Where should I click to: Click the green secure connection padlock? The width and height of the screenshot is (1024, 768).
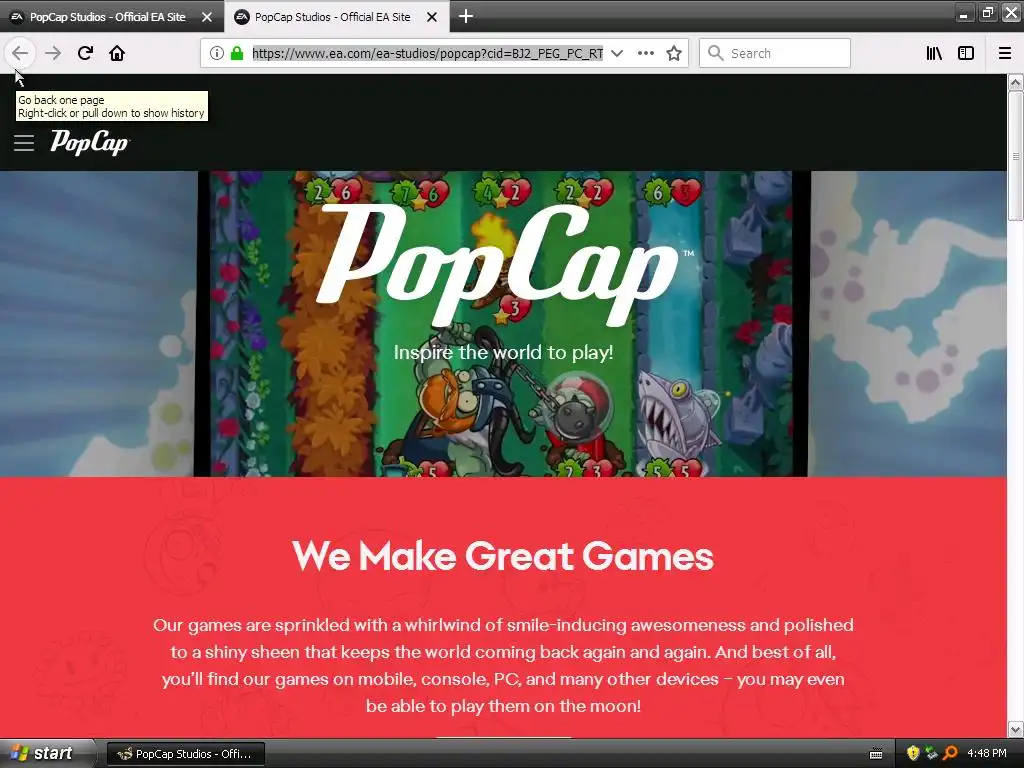[x=236, y=53]
